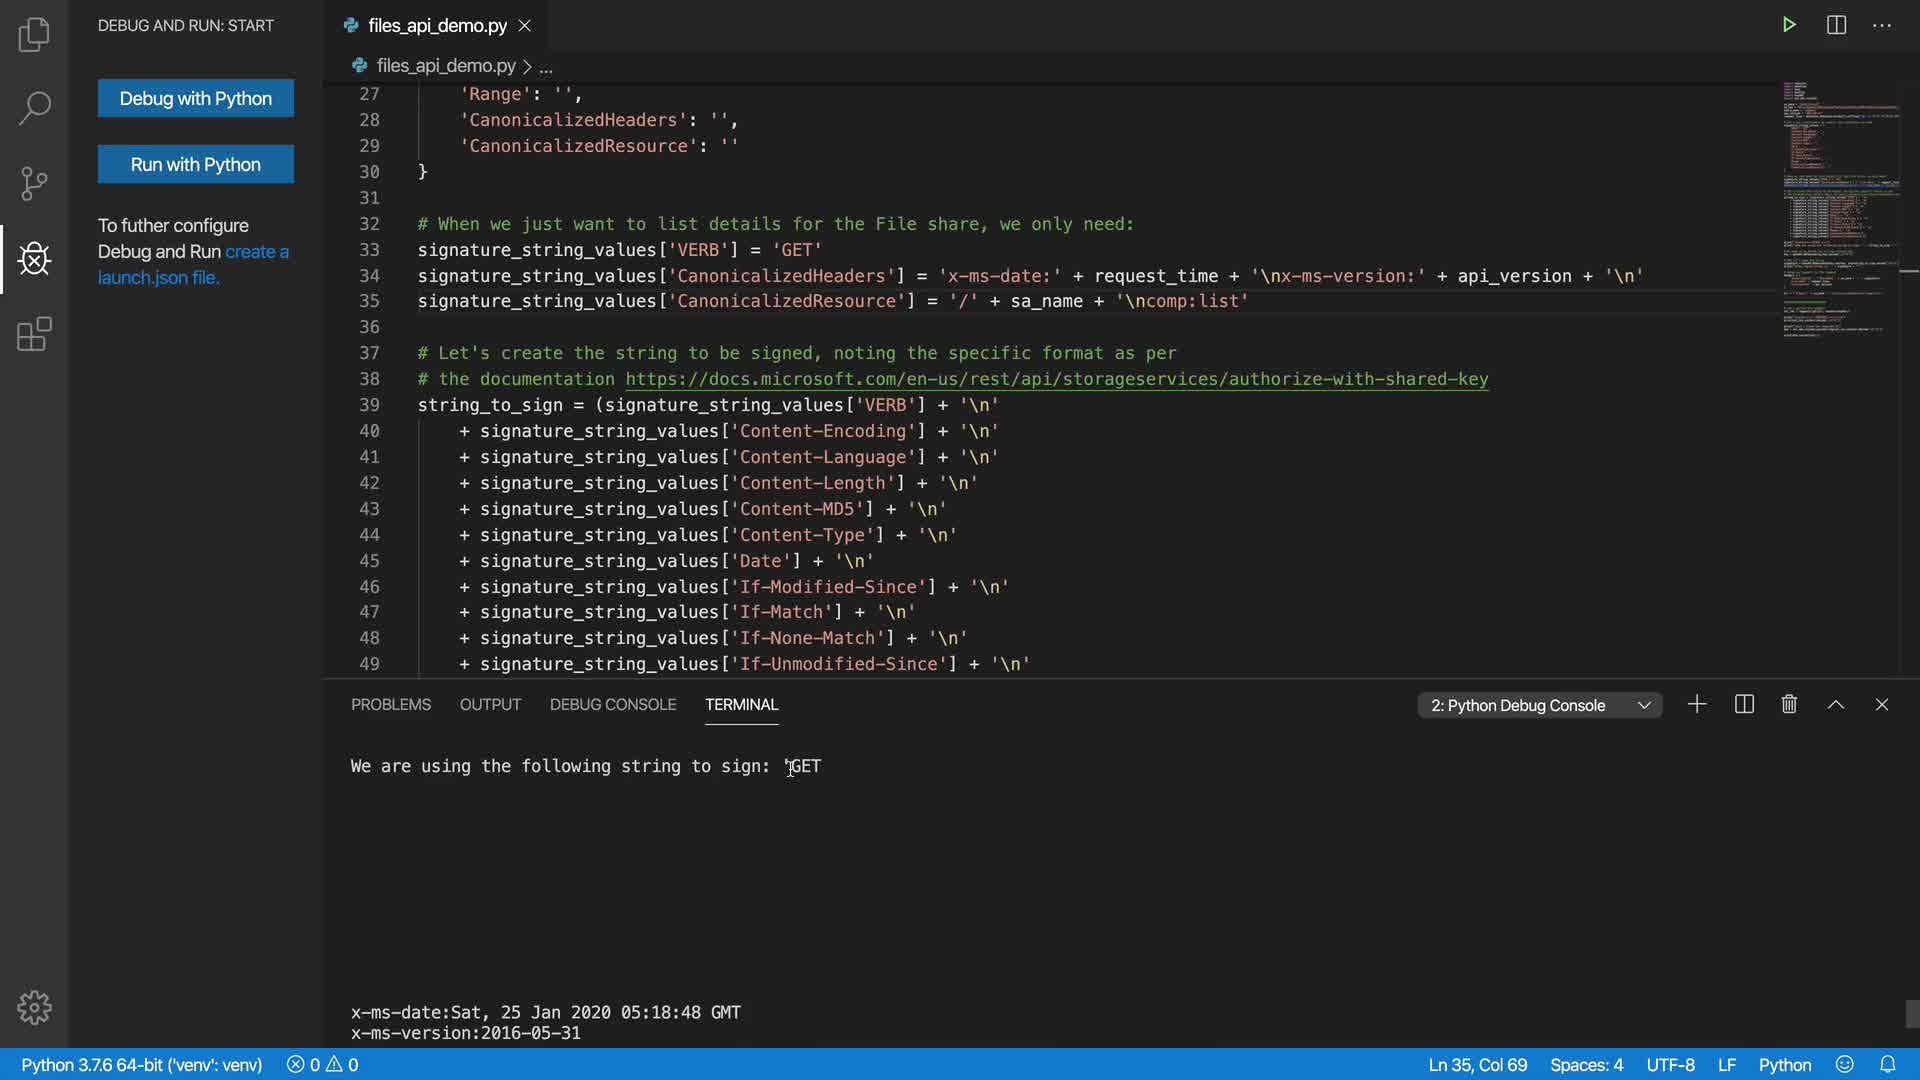The height and width of the screenshot is (1080, 1920).
Task: Open notifications bell in status bar
Action: tap(1887, 1065)
